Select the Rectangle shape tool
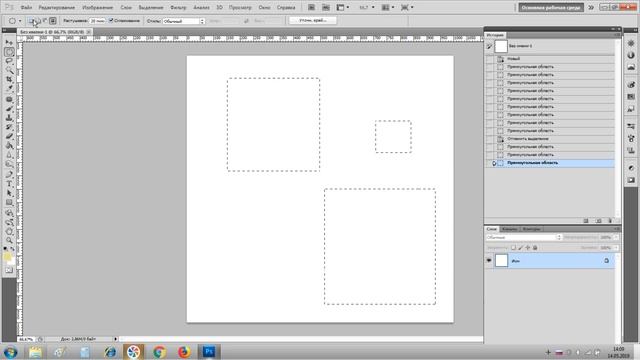This screenshot has width=640, height=360. coord(9,203)
